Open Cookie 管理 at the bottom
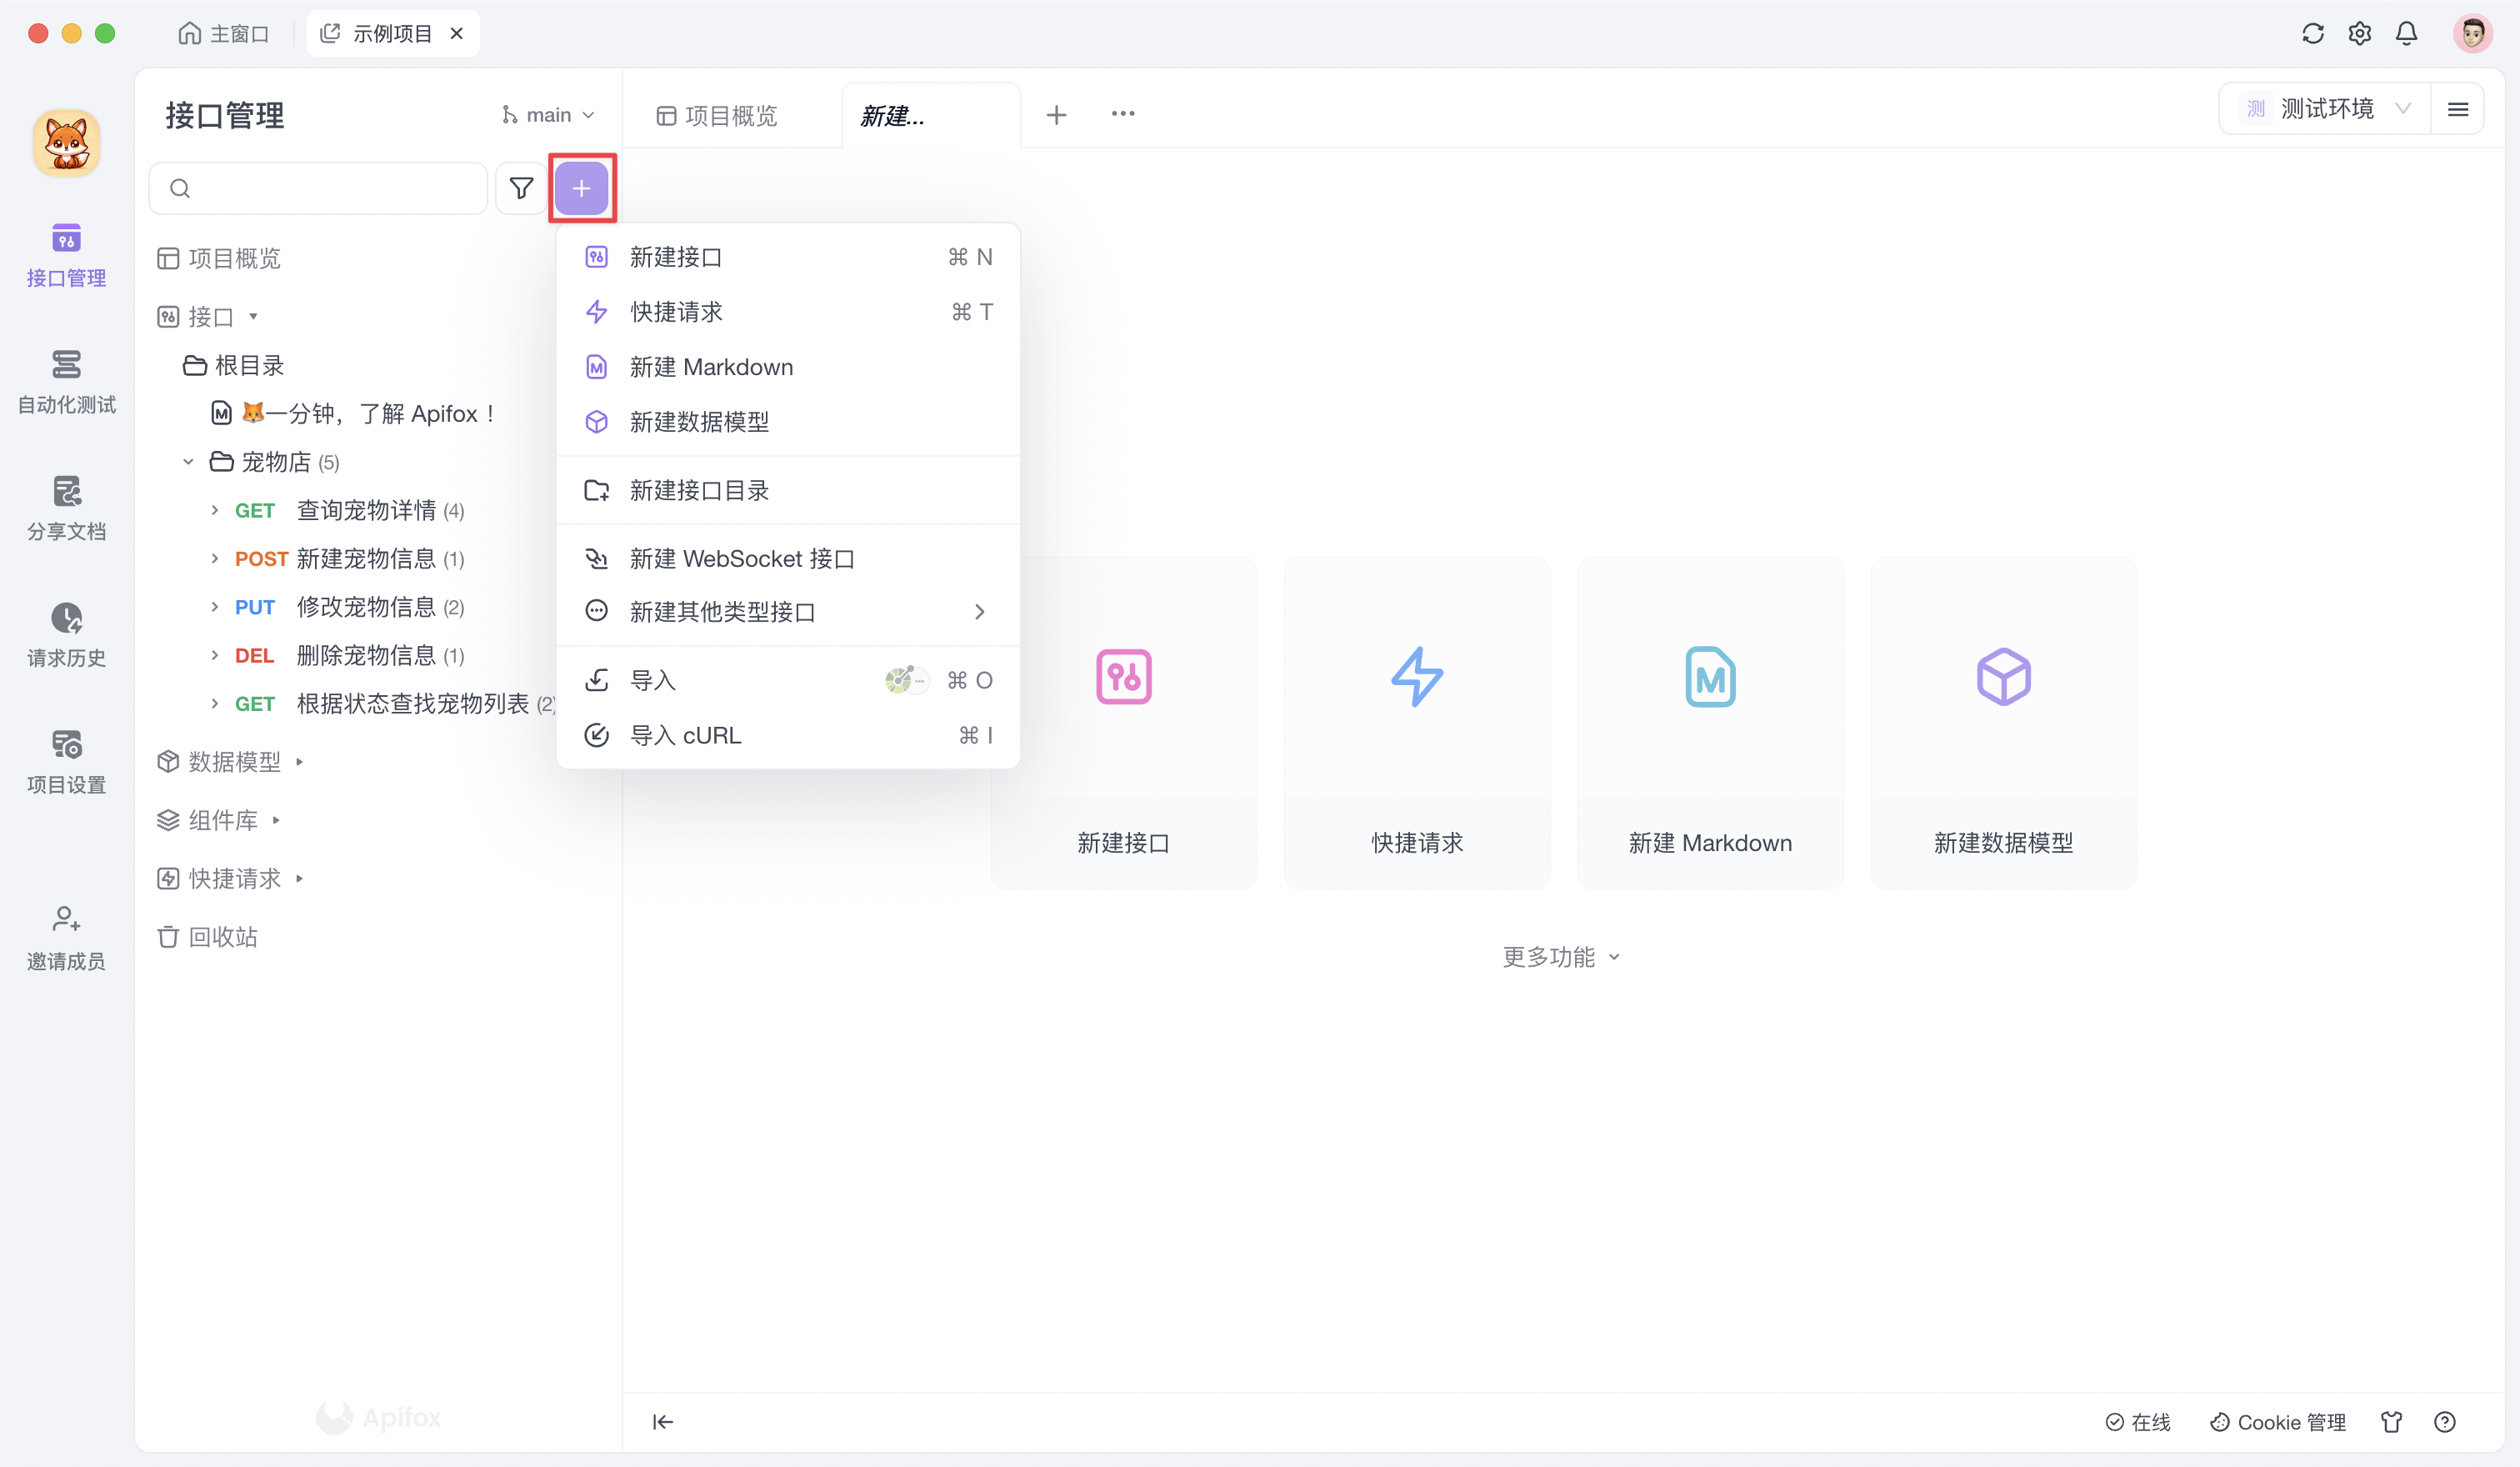 [2277, 1421]
